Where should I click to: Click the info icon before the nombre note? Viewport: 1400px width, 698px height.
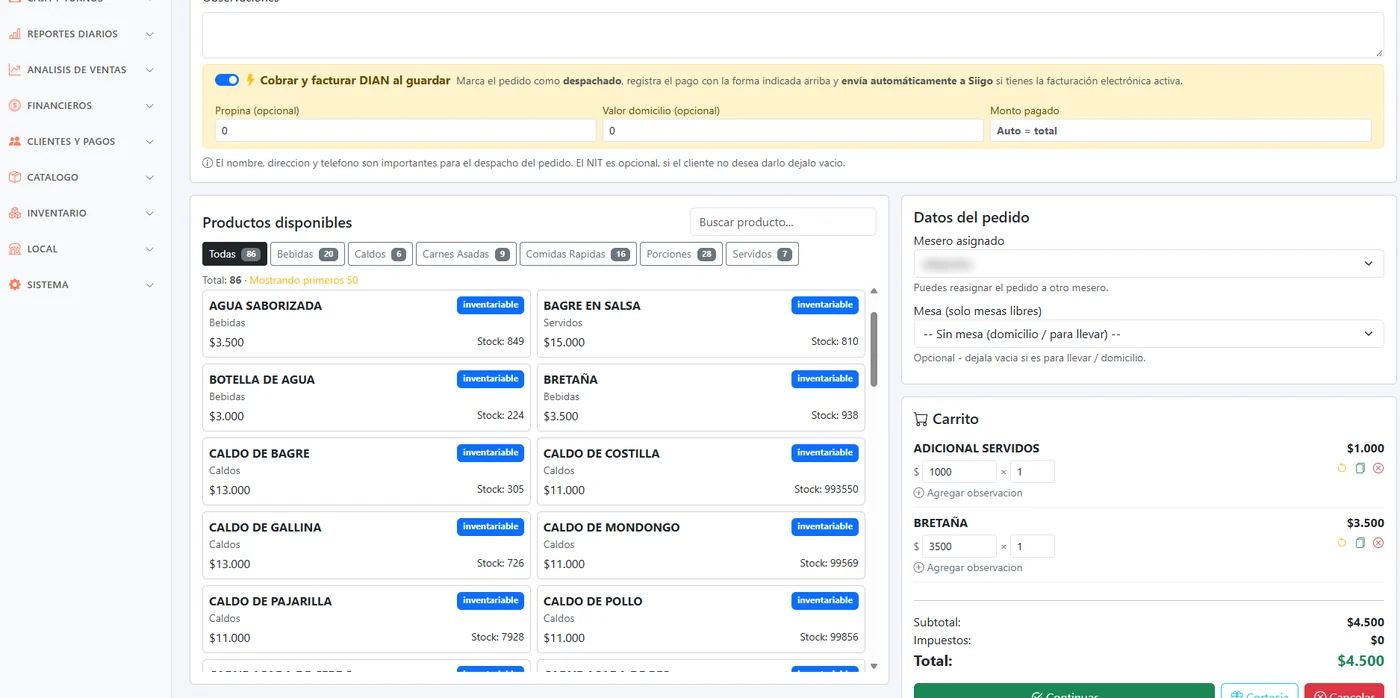207,163
